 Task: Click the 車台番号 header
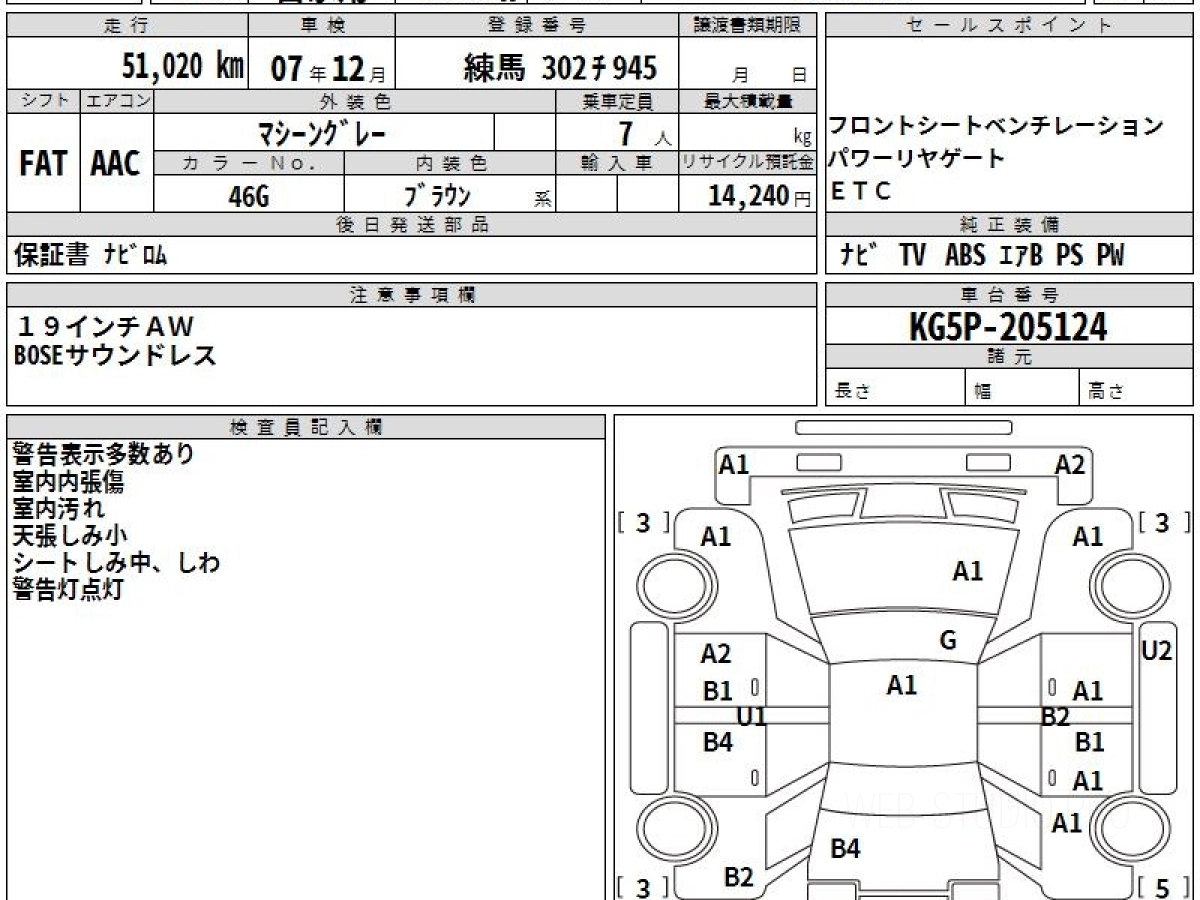tap(1009, 295)
